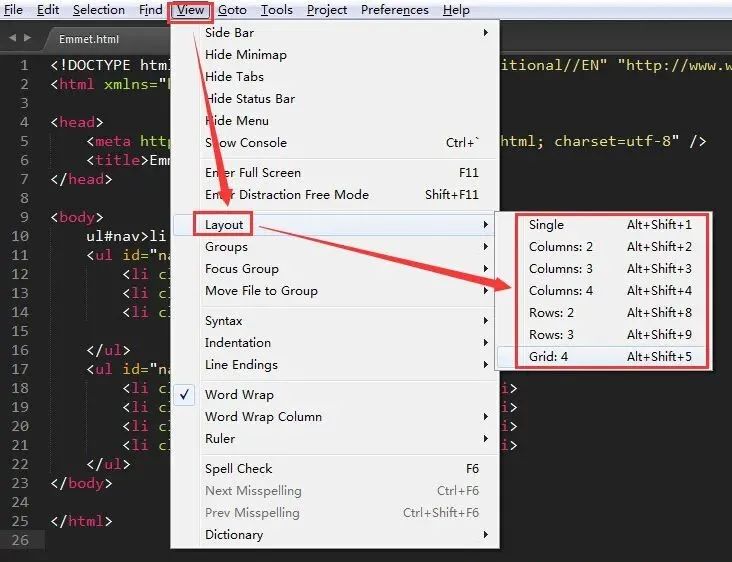Select Show Console

335,142
